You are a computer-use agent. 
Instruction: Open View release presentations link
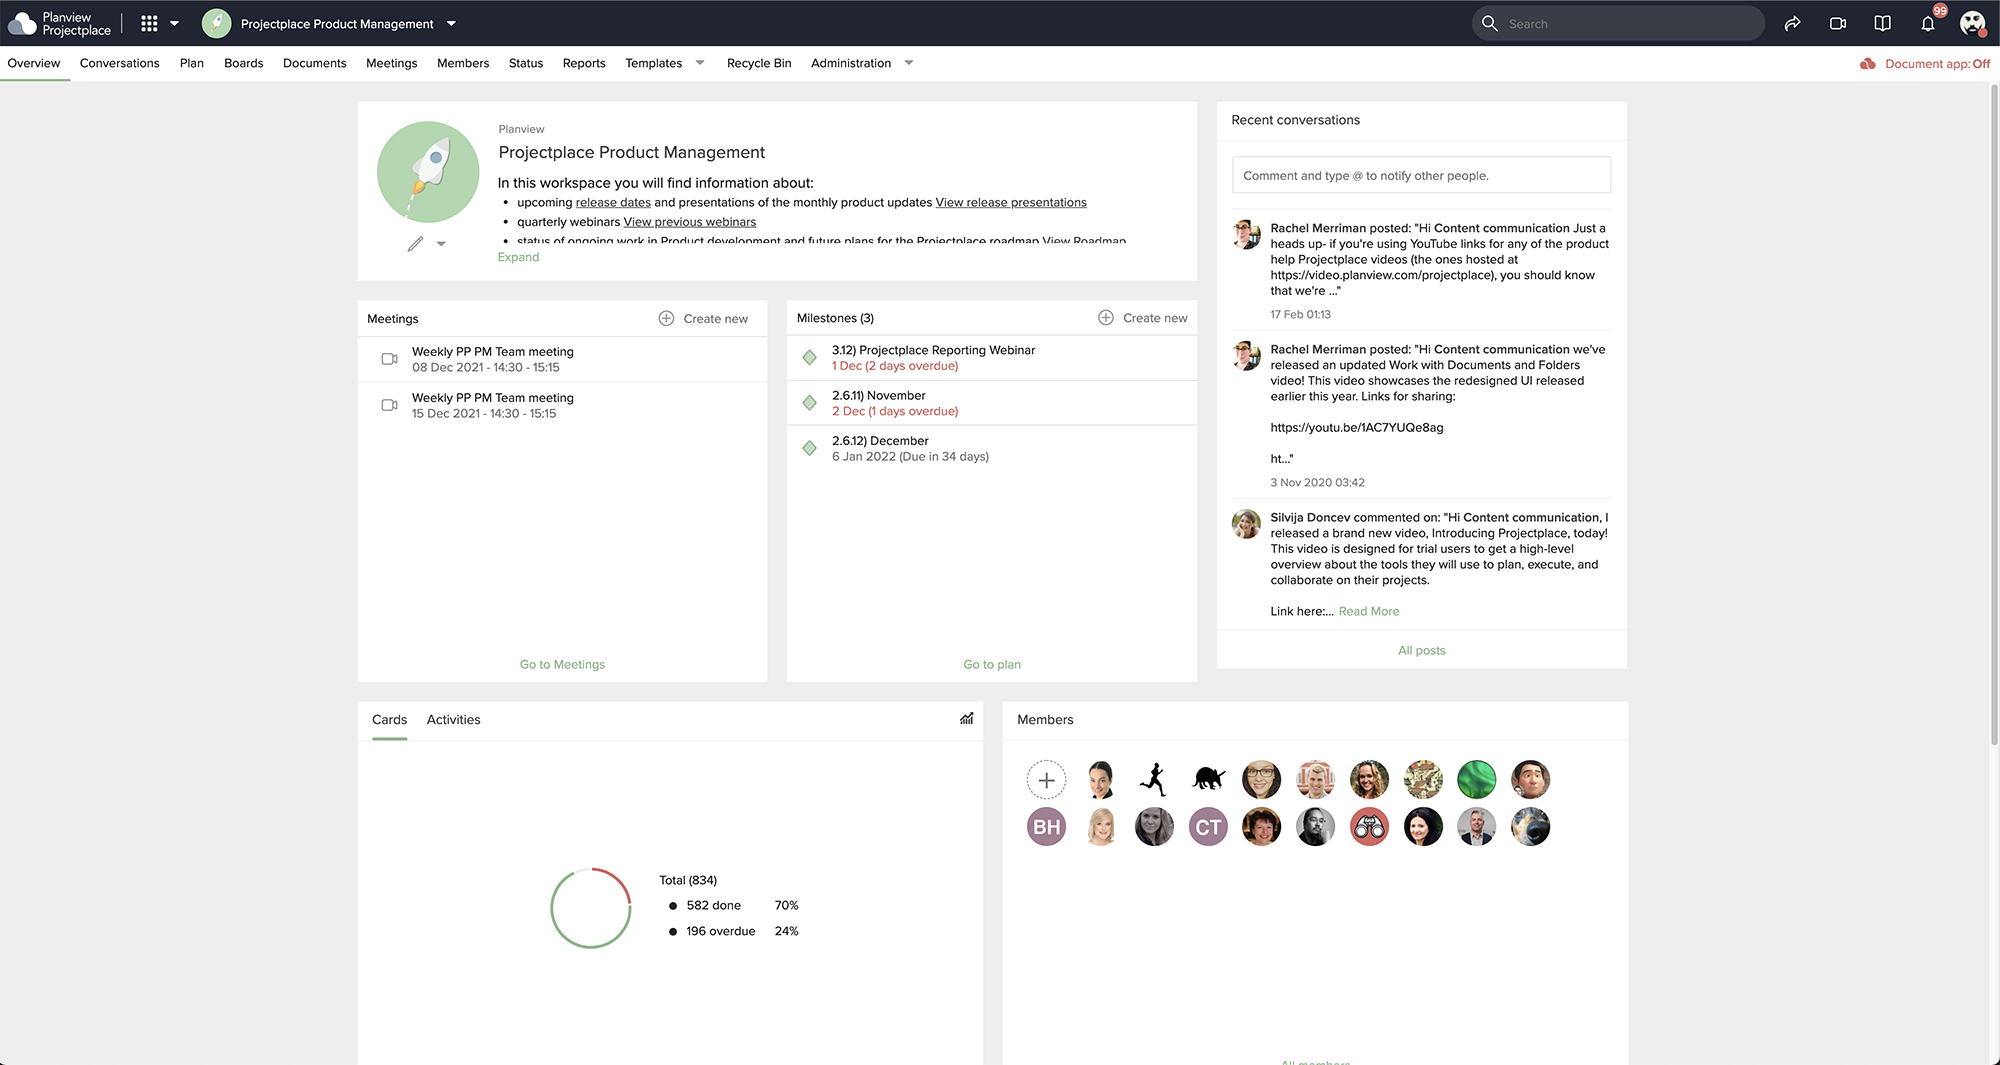1011,202
